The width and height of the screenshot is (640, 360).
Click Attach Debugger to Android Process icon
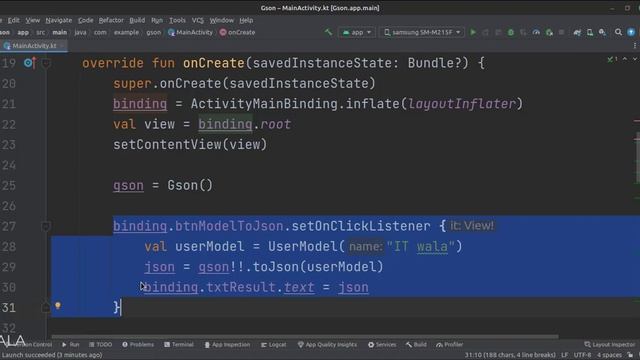[x=549, y=32]
